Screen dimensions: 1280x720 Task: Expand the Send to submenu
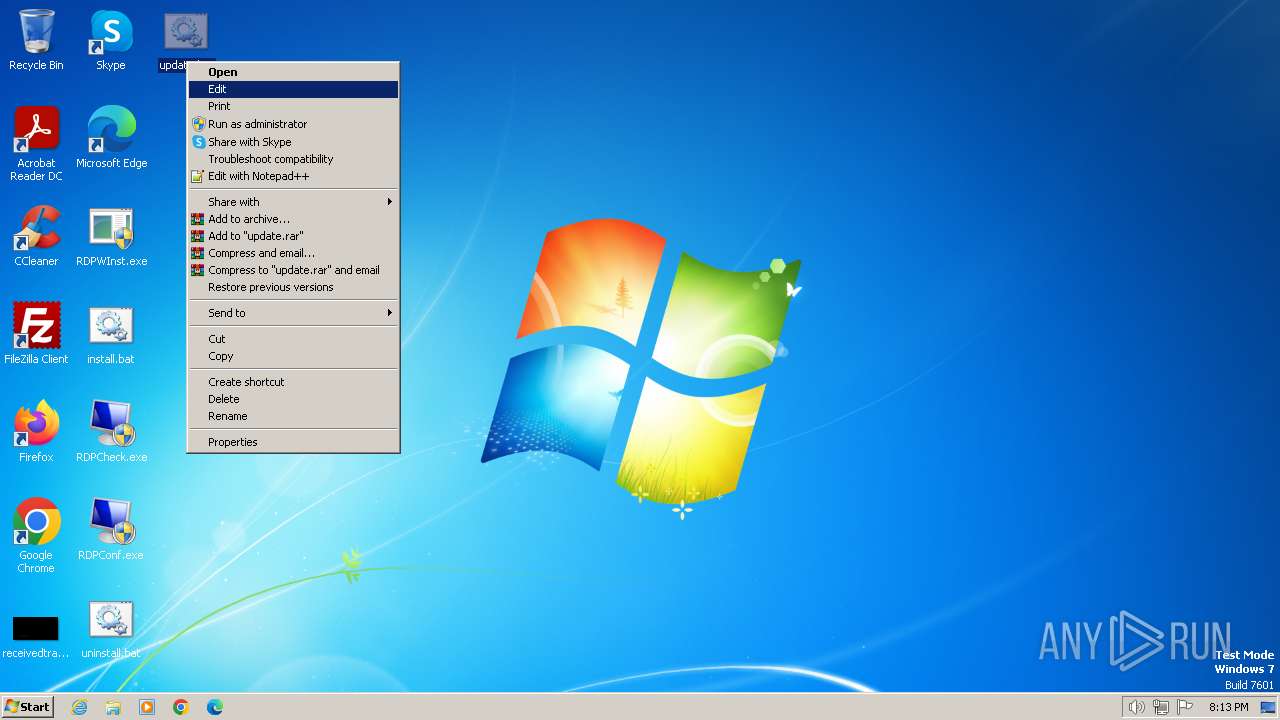pos(293,313)
